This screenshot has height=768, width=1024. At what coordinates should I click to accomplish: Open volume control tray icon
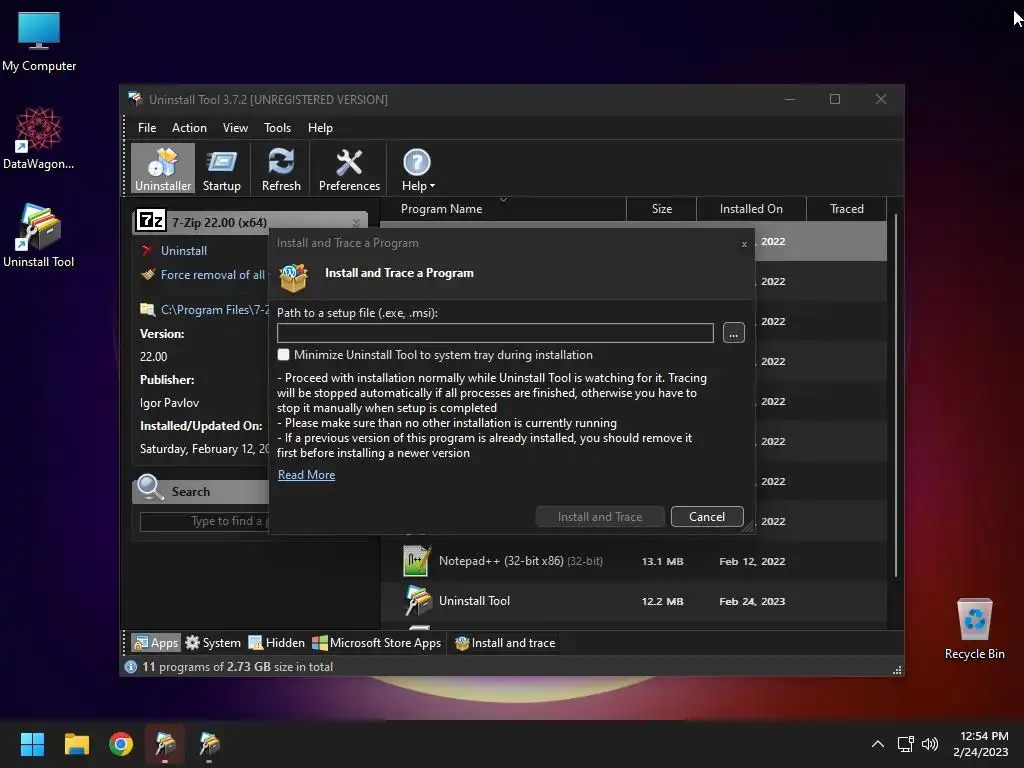point(929,744)
